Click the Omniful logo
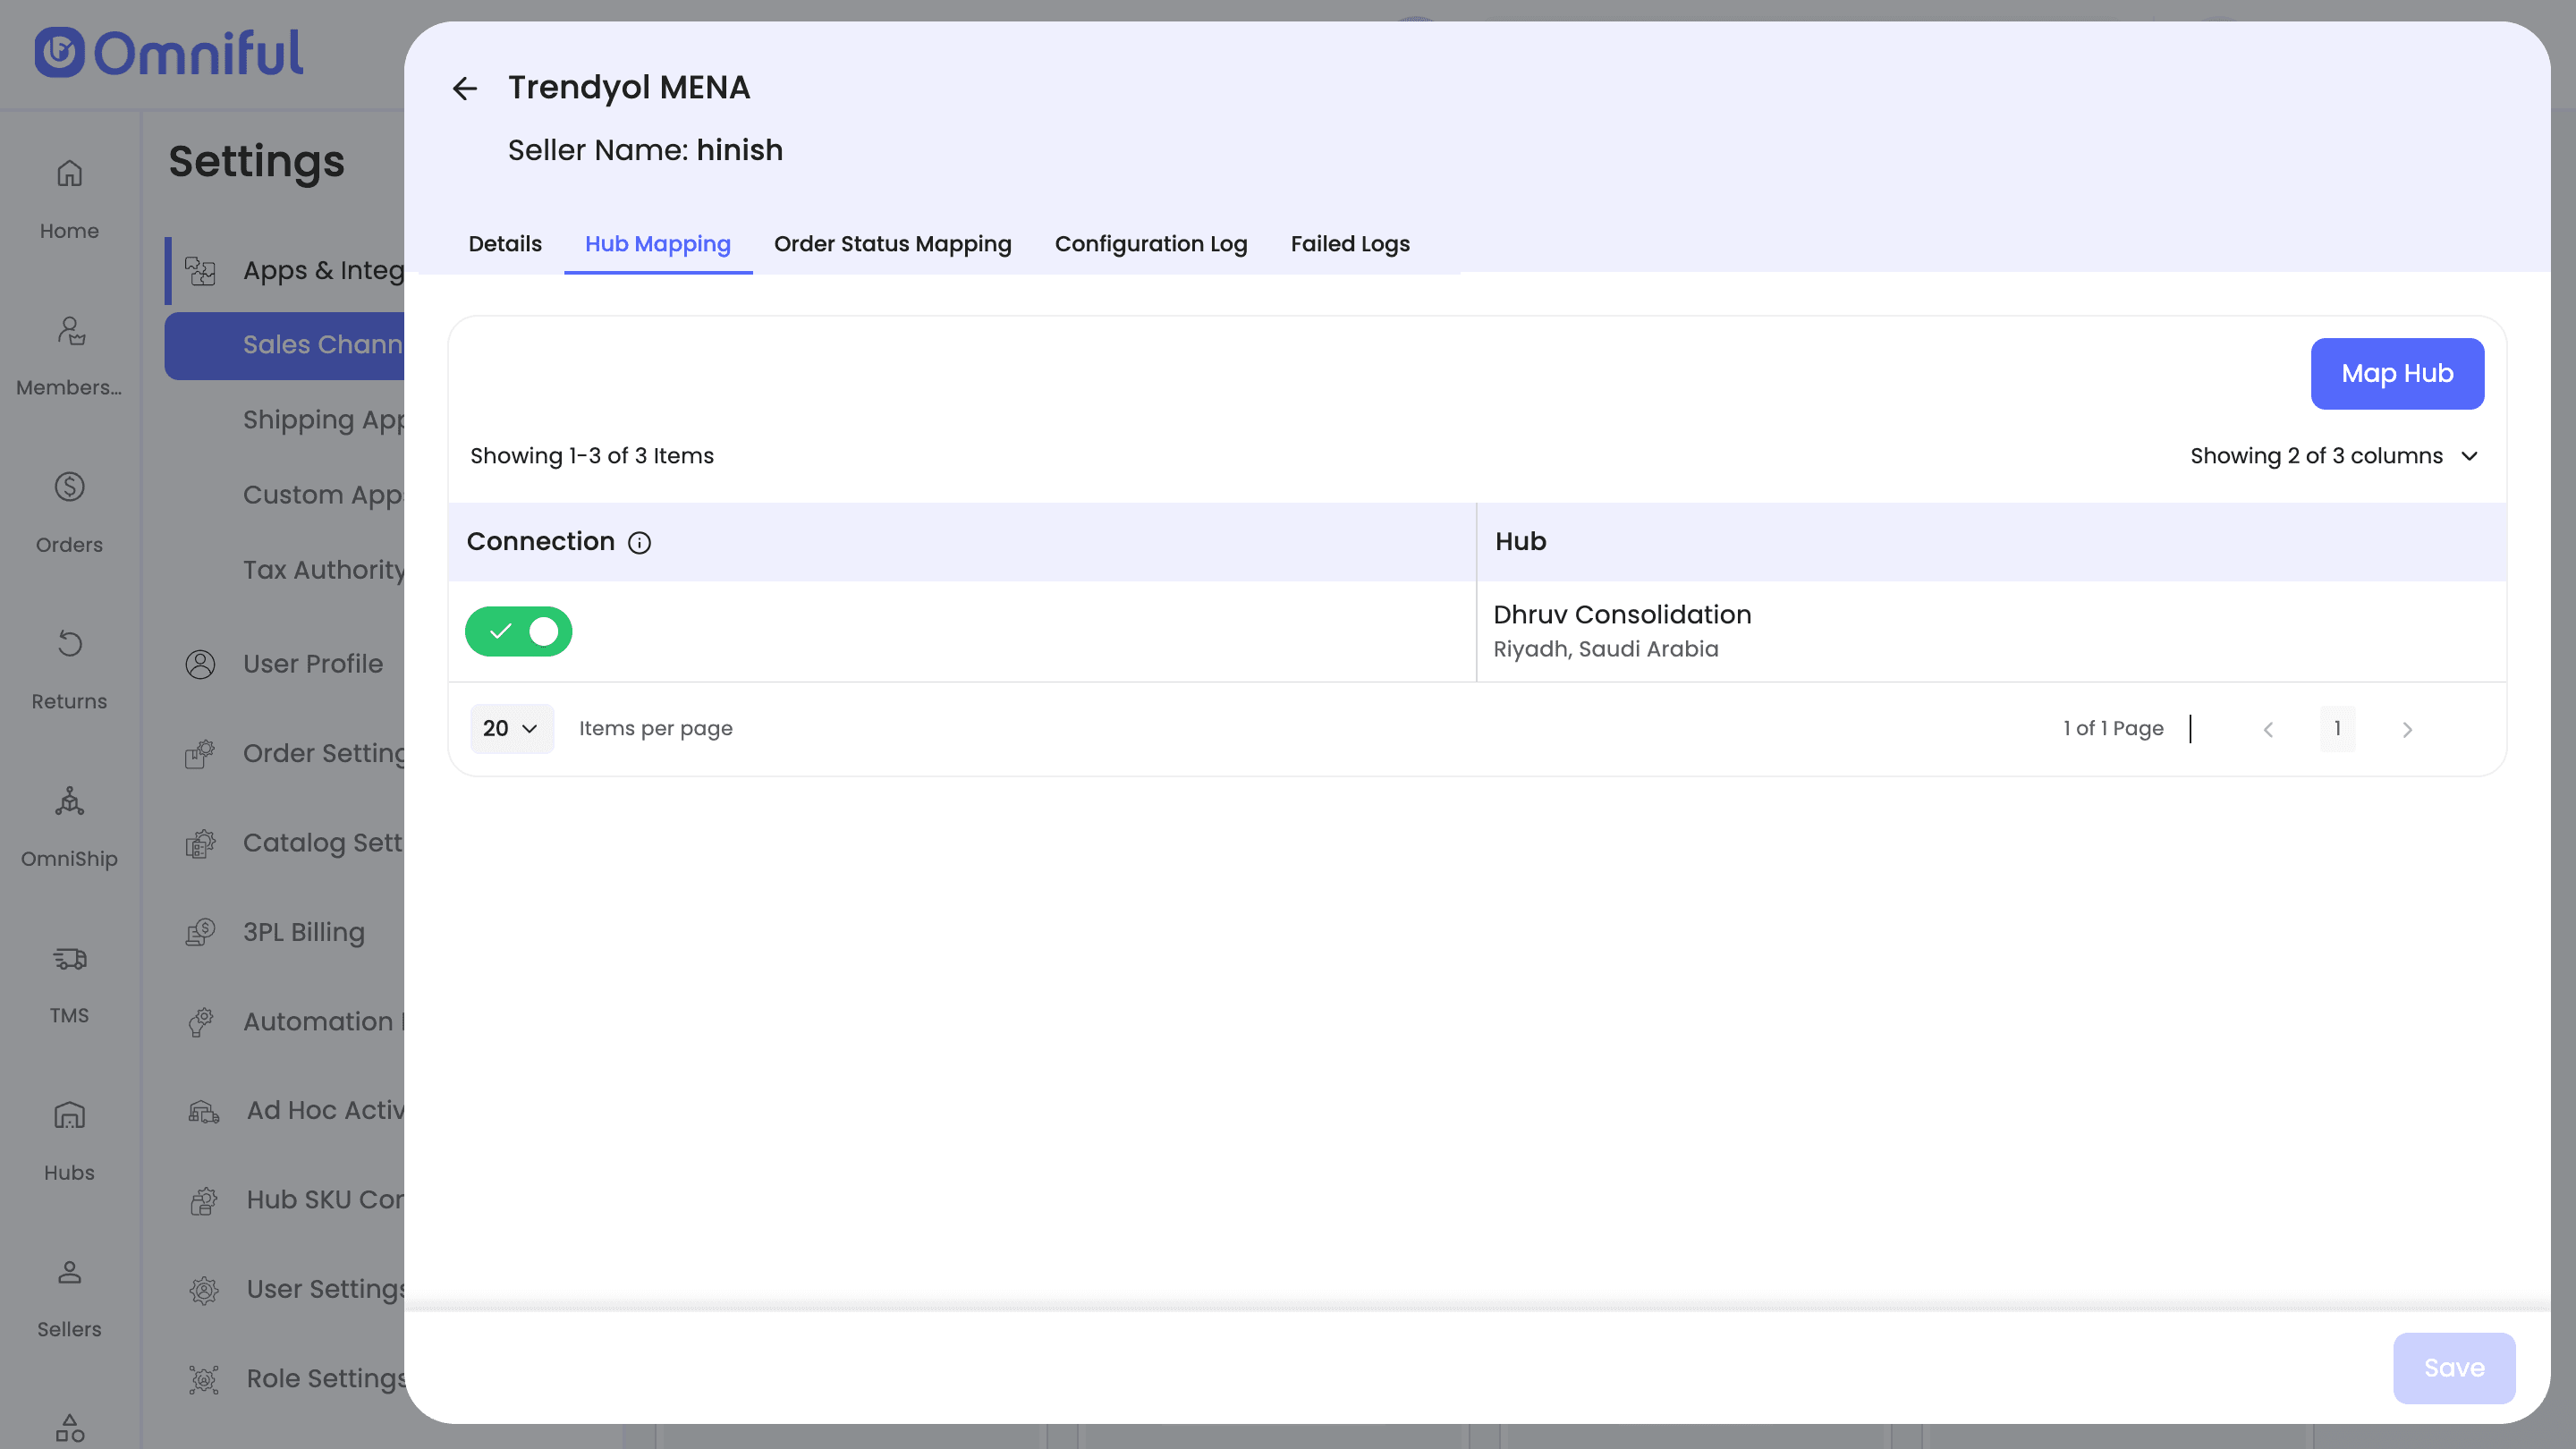 (169, 53)
